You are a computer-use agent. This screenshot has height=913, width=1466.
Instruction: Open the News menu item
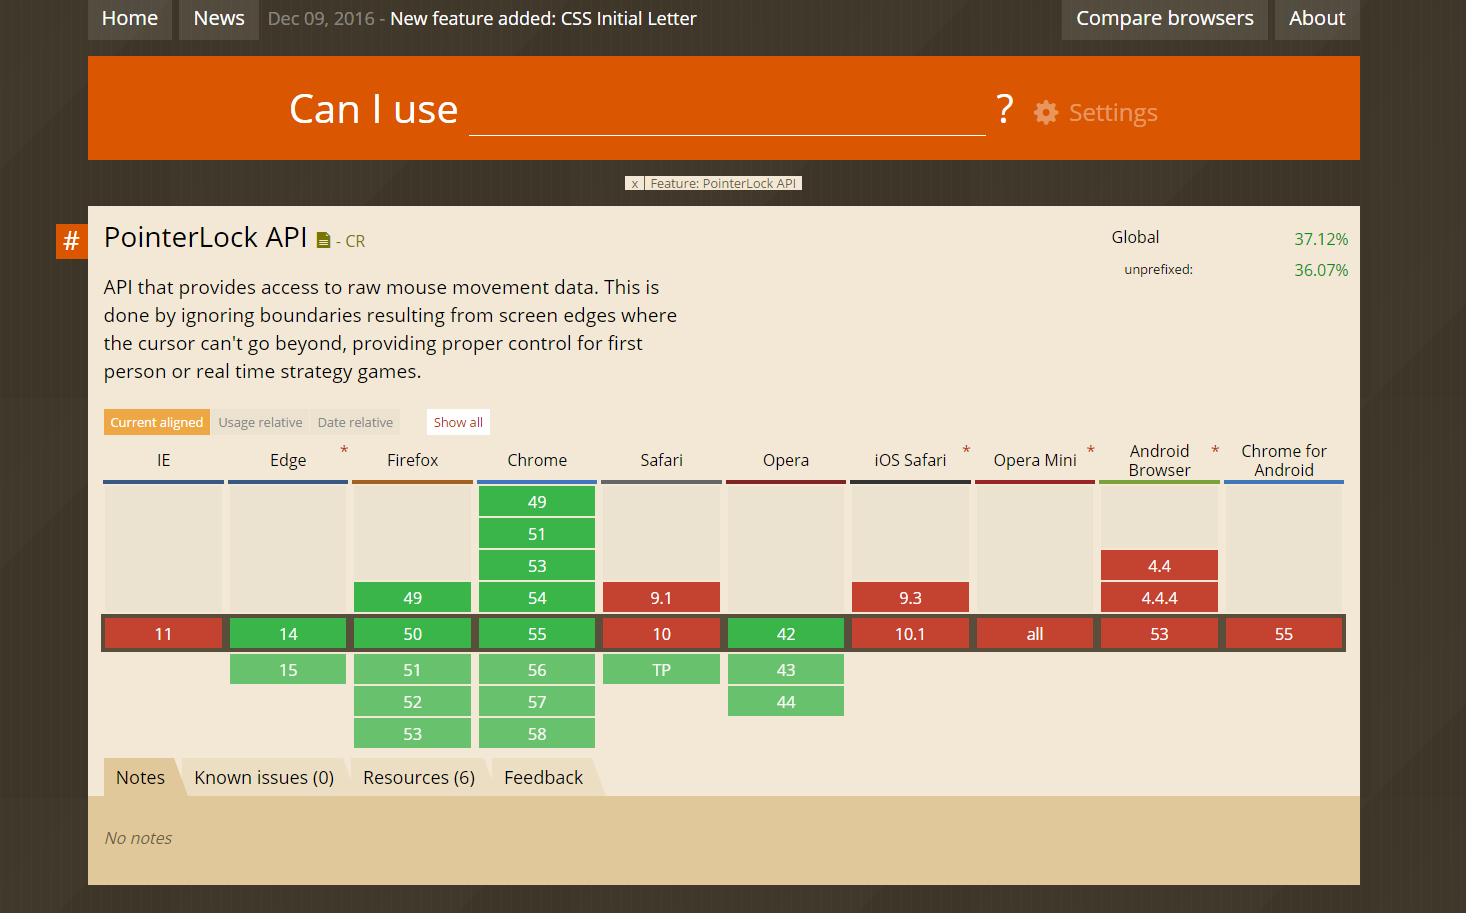pyautogui.click(x=219, y=19)
